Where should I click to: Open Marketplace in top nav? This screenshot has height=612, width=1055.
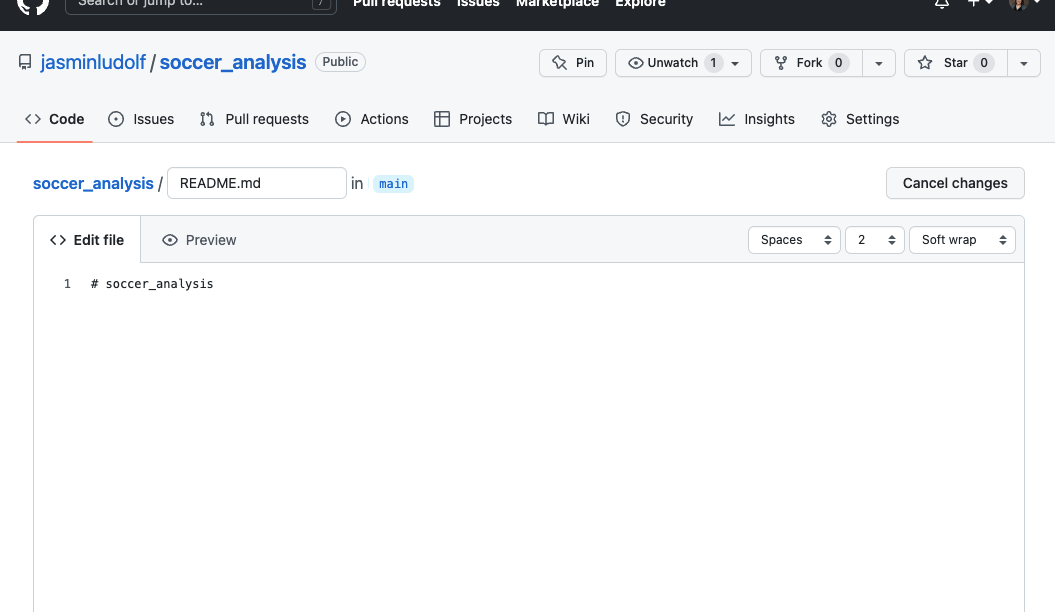point(557,4)
